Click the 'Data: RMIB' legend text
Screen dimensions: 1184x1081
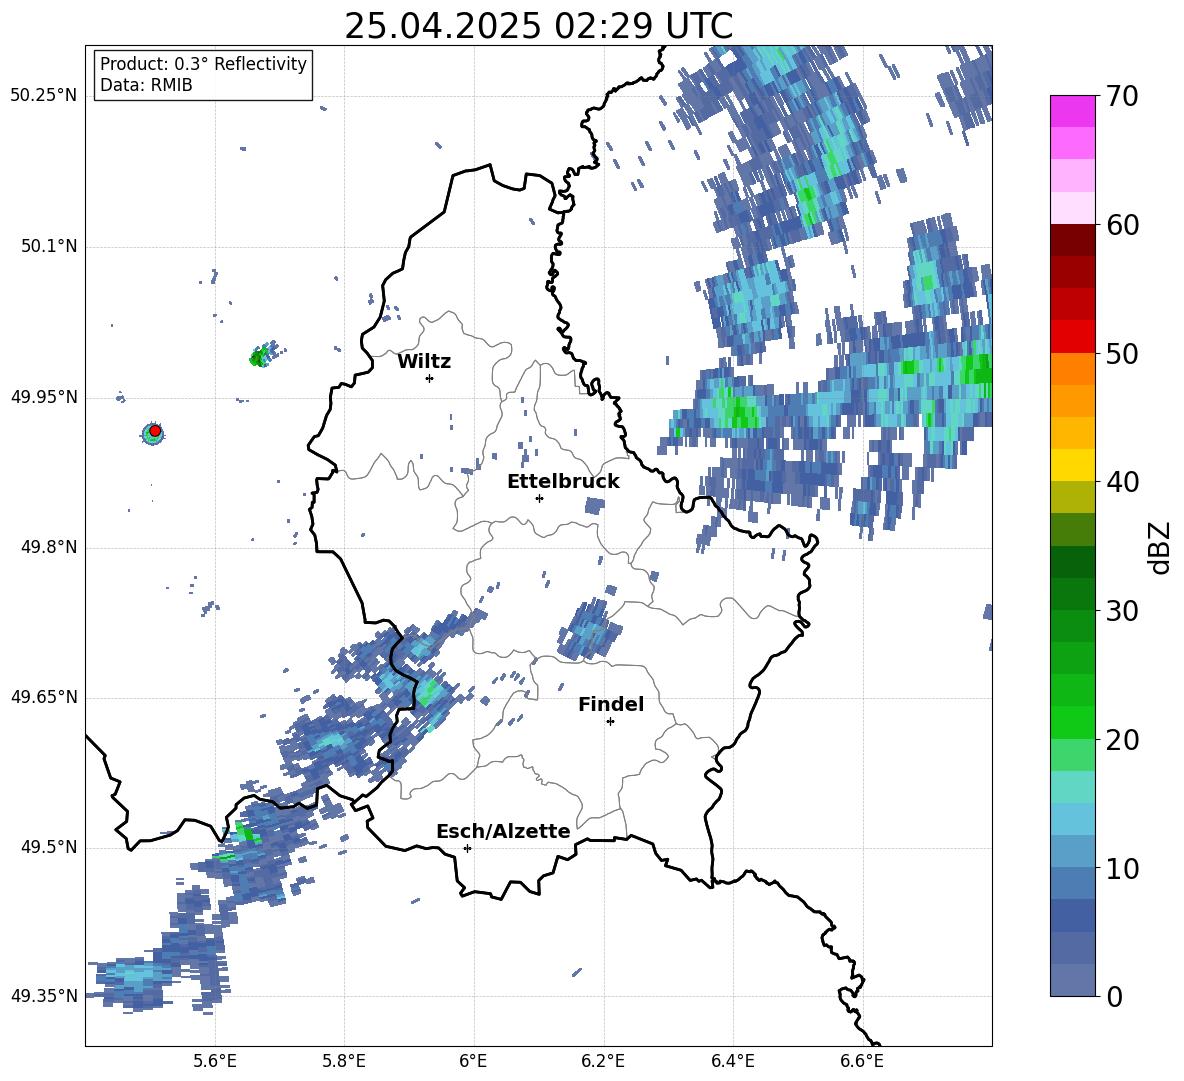click(x=146, y=85)
